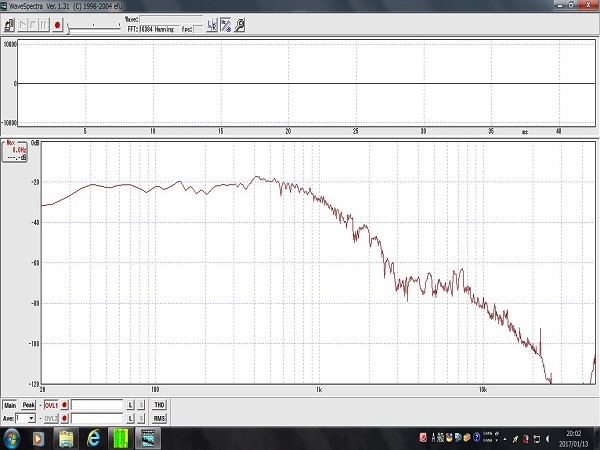Toggle the OVL1 overlay button

coord(51,404)
